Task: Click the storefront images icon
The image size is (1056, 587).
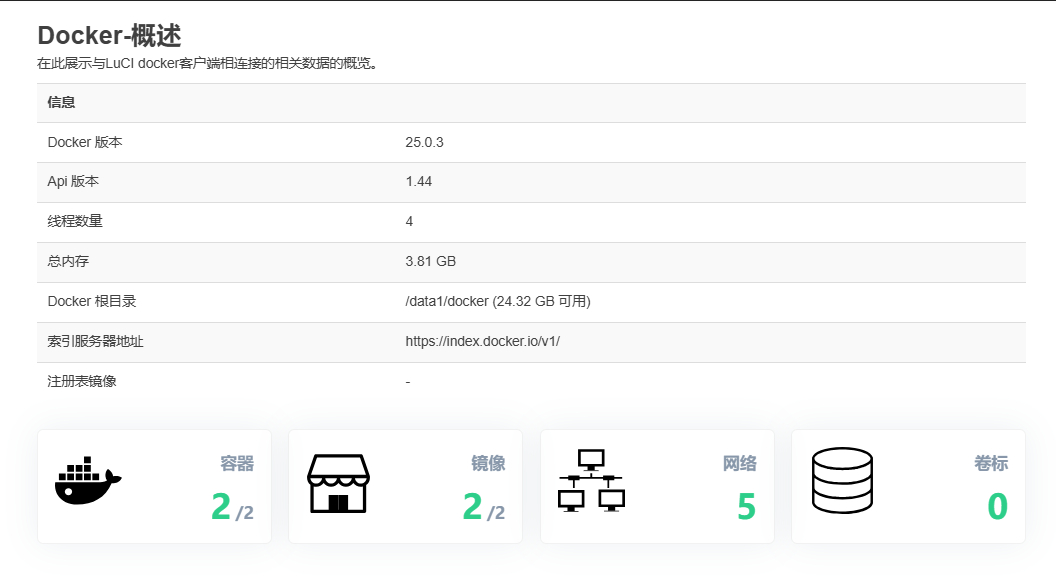Action: coord(338,483)
